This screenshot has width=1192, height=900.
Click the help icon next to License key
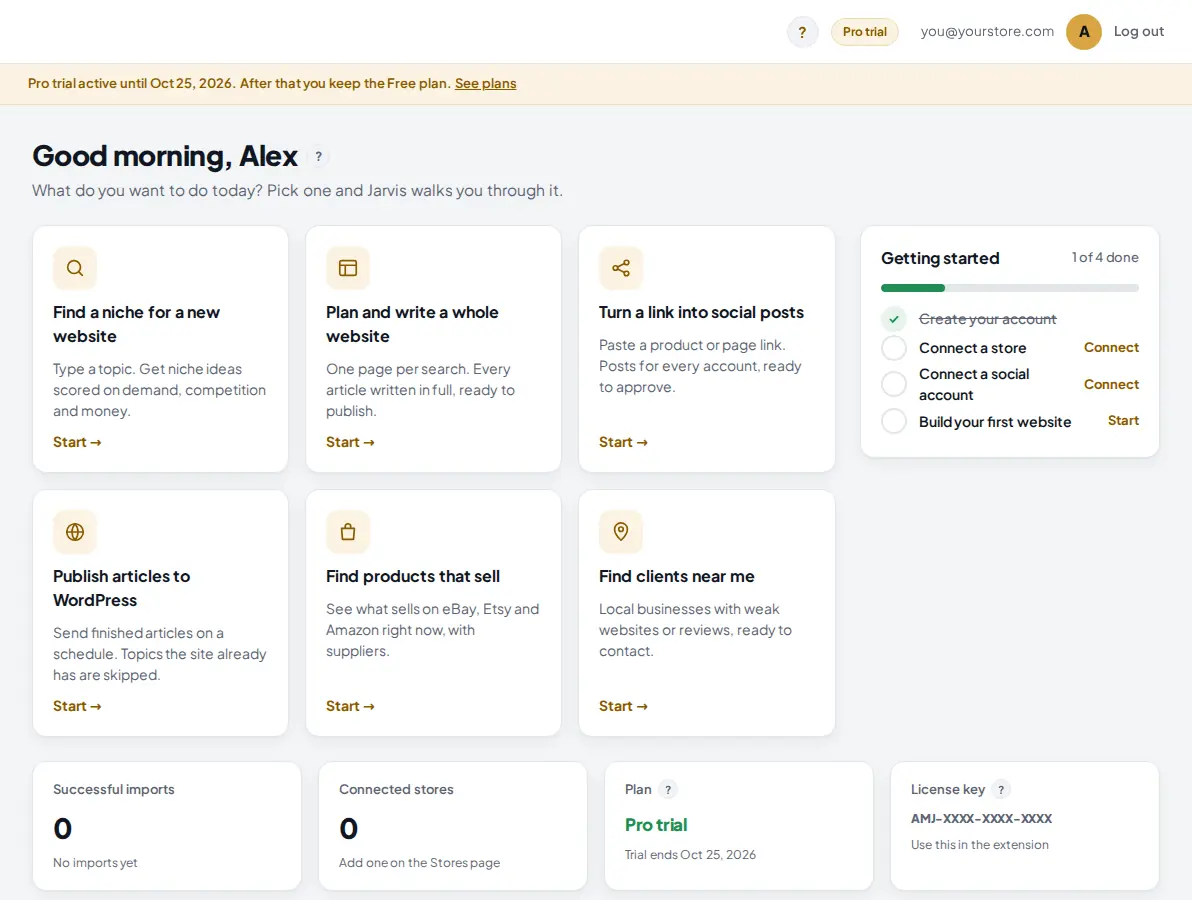1000,790
